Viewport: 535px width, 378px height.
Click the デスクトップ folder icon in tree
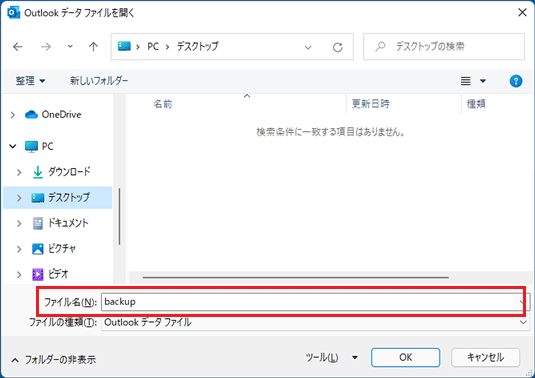coord(38,198)
